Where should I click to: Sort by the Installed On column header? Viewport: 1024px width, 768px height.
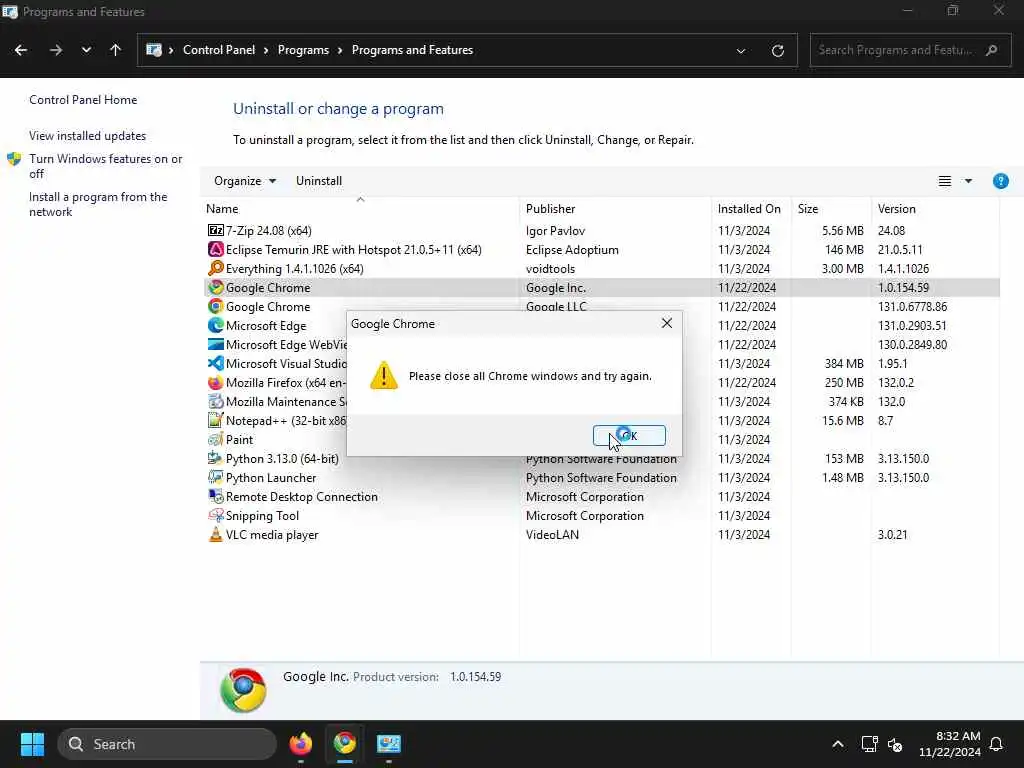pos(749,209)
